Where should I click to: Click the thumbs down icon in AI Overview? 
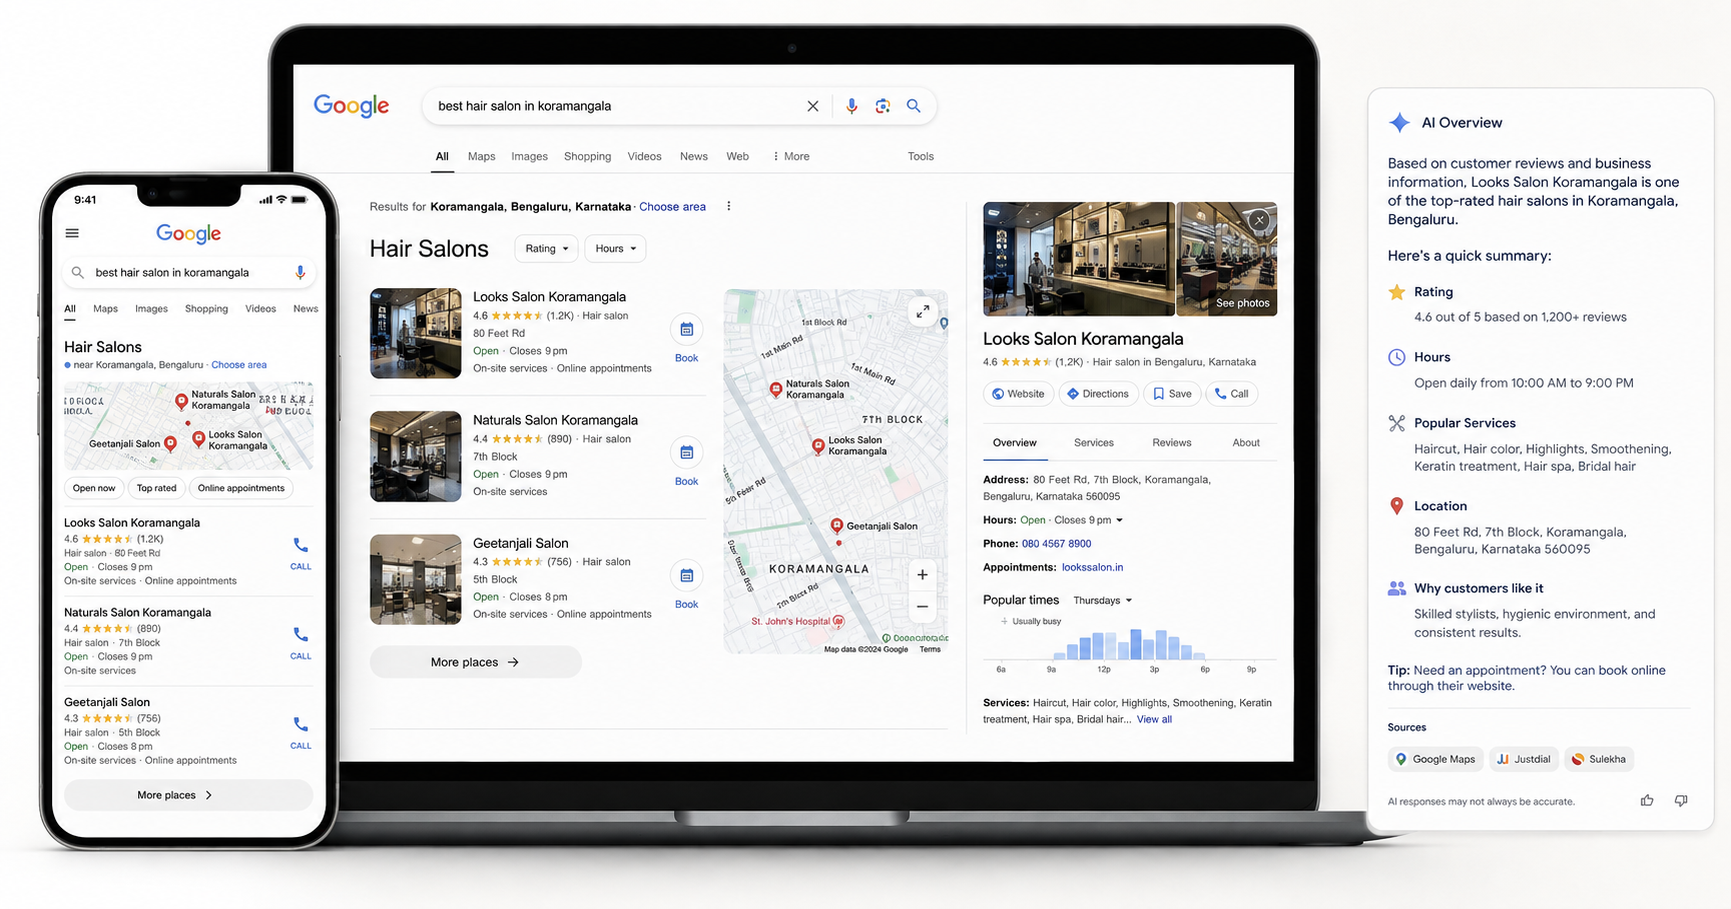point(1681,801)
